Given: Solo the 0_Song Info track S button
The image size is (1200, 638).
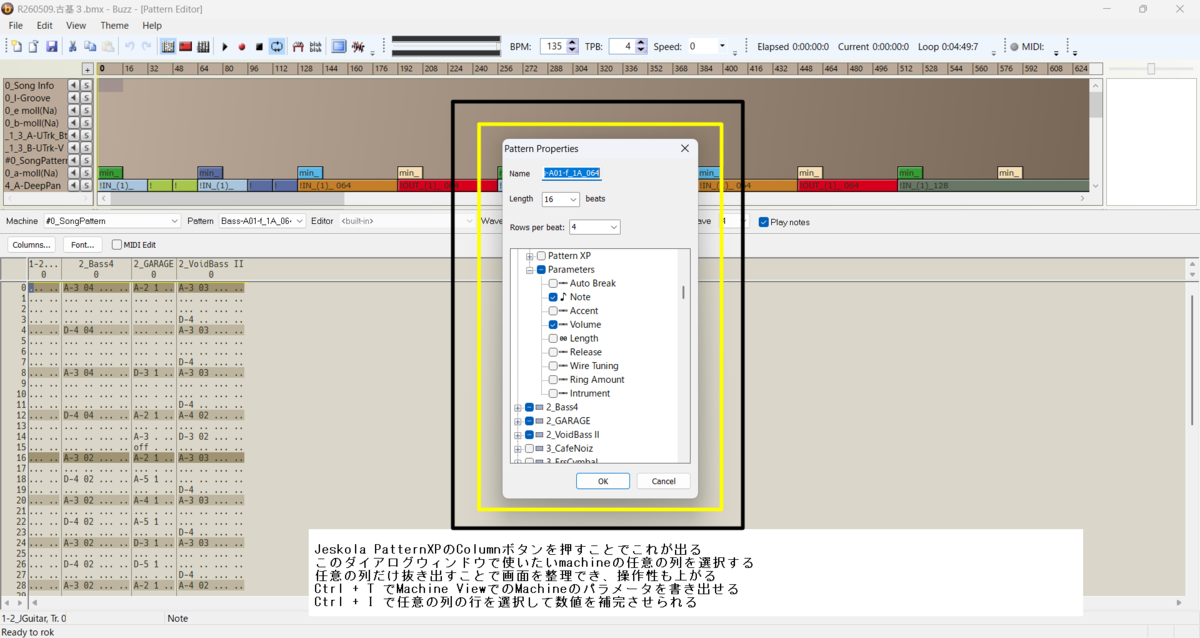Looking at the screenshot, I should (x=87, y=86).
